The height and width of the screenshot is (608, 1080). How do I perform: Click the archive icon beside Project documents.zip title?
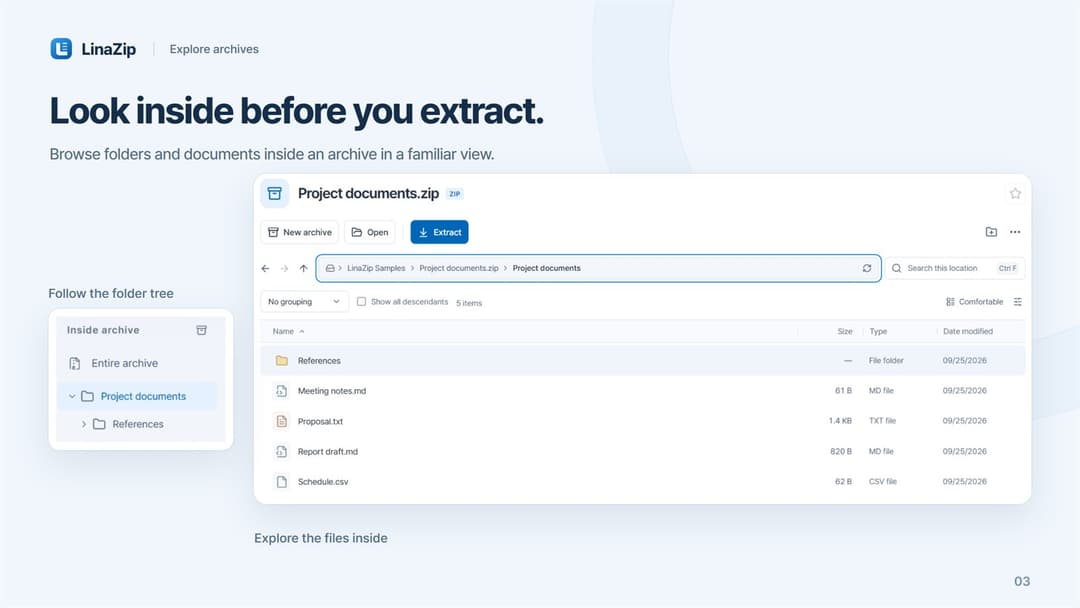pos(275,193)
